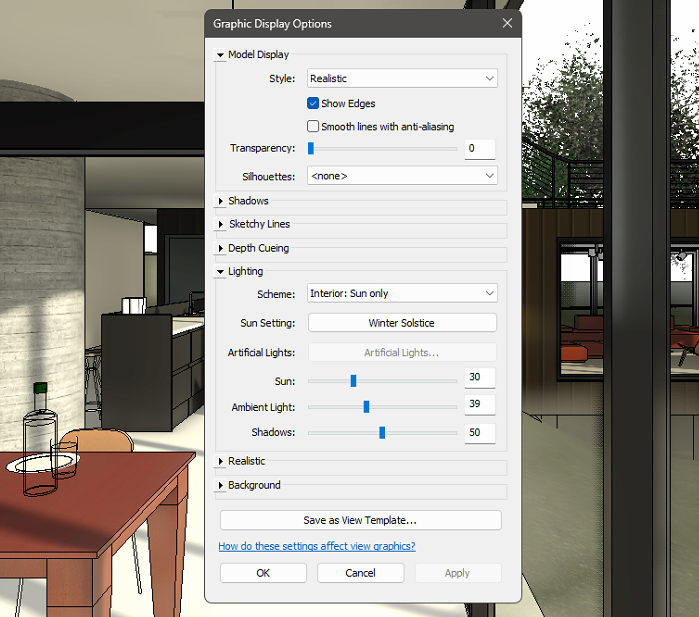Click the Shadows intensity slider handle
The width and height of the screenshot is (699, 617).
(x=382, y=433)
